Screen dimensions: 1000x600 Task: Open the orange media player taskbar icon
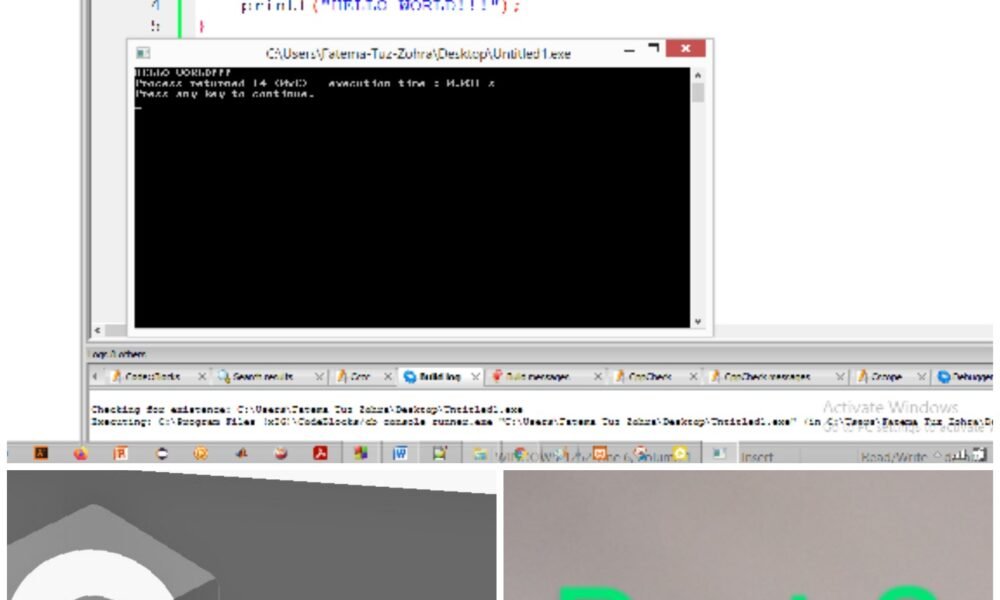pos(200,453)
